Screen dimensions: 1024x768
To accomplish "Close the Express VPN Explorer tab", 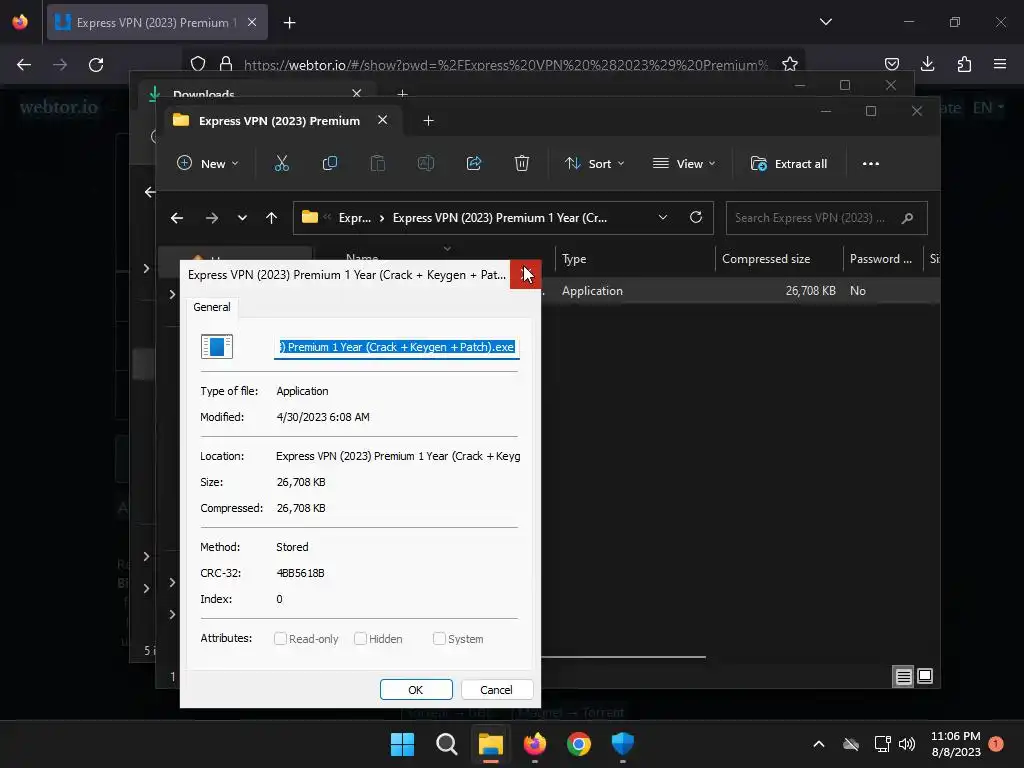I will point(383,120).
